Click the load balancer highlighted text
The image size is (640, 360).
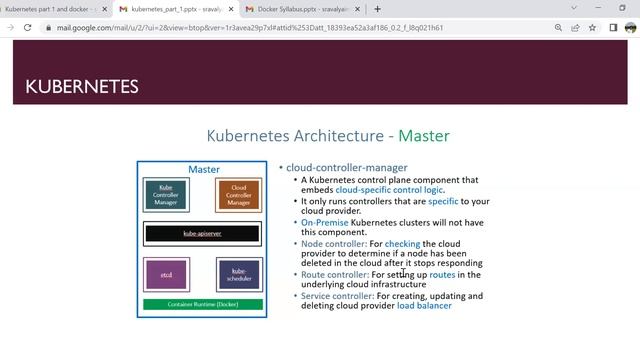point(424,306)
